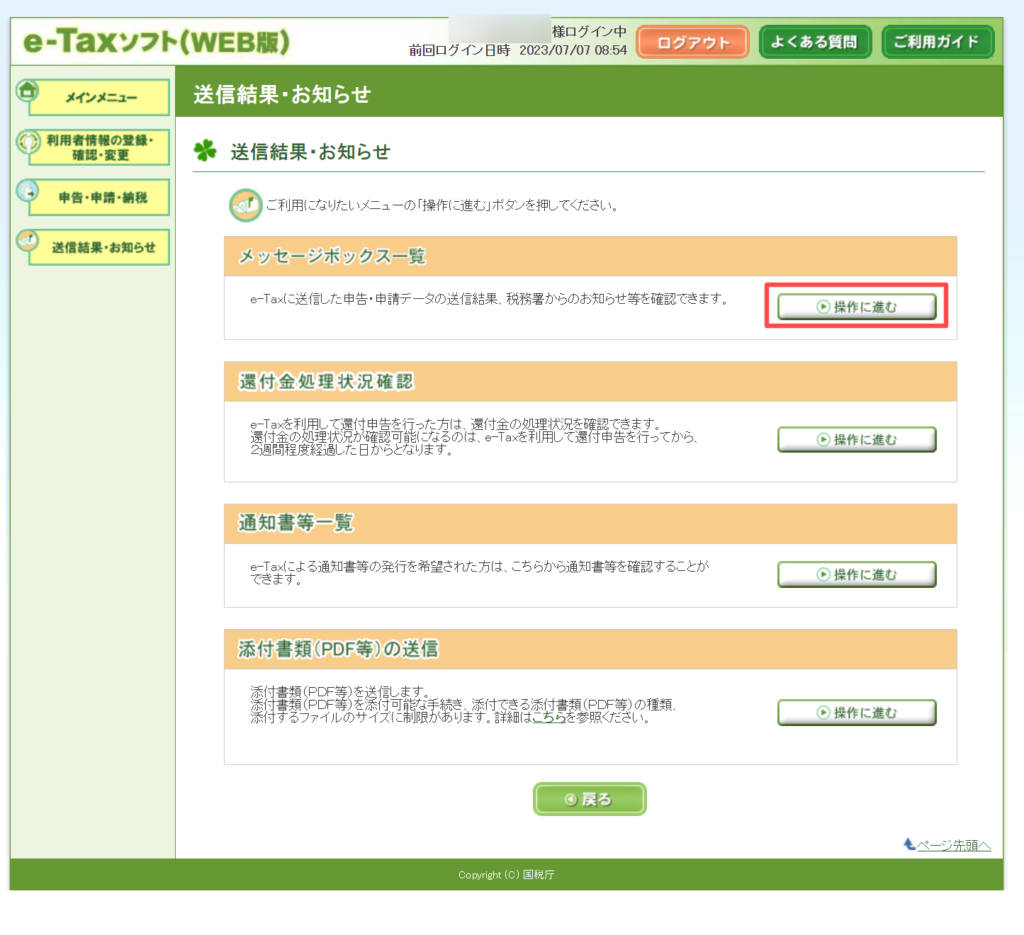Screen dimensions: 1024x935
Task: Open the ご利用ガイド button
Action: [x=938, y=42]
